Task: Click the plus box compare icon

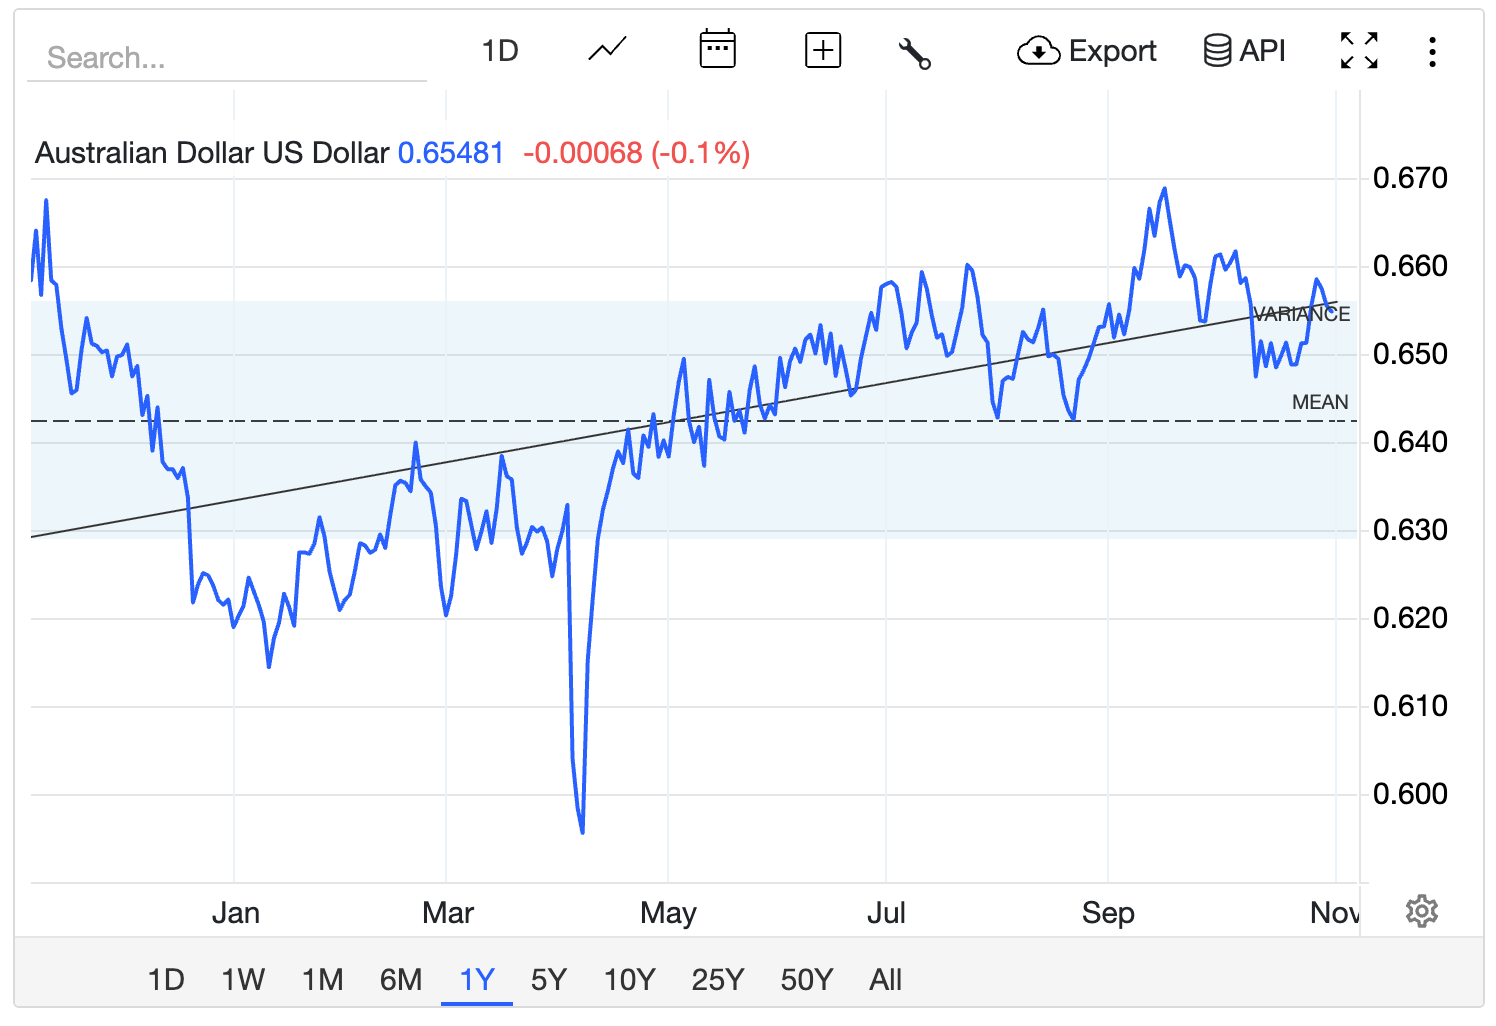Action: (x=822, y=50)
